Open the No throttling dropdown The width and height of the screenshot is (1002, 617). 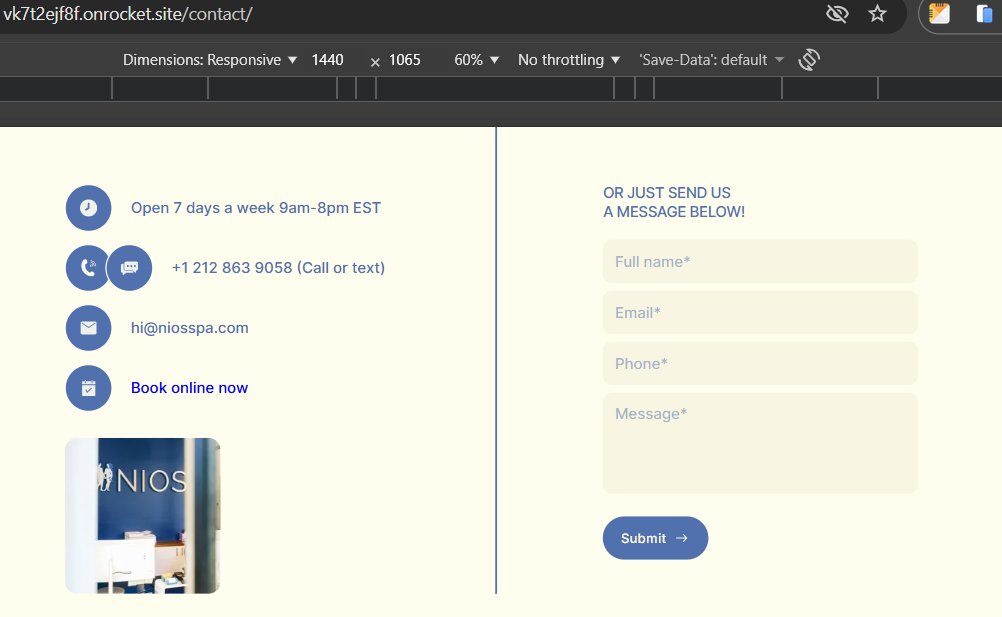569,59
